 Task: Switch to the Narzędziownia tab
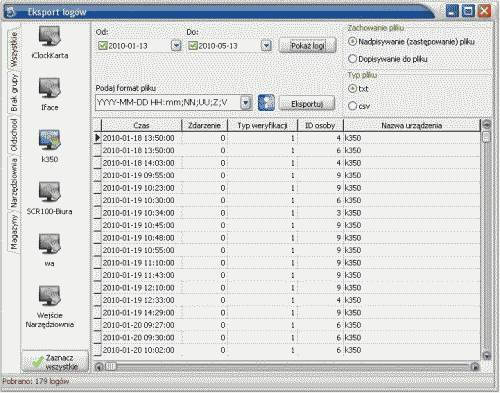[x=14, y=183]
